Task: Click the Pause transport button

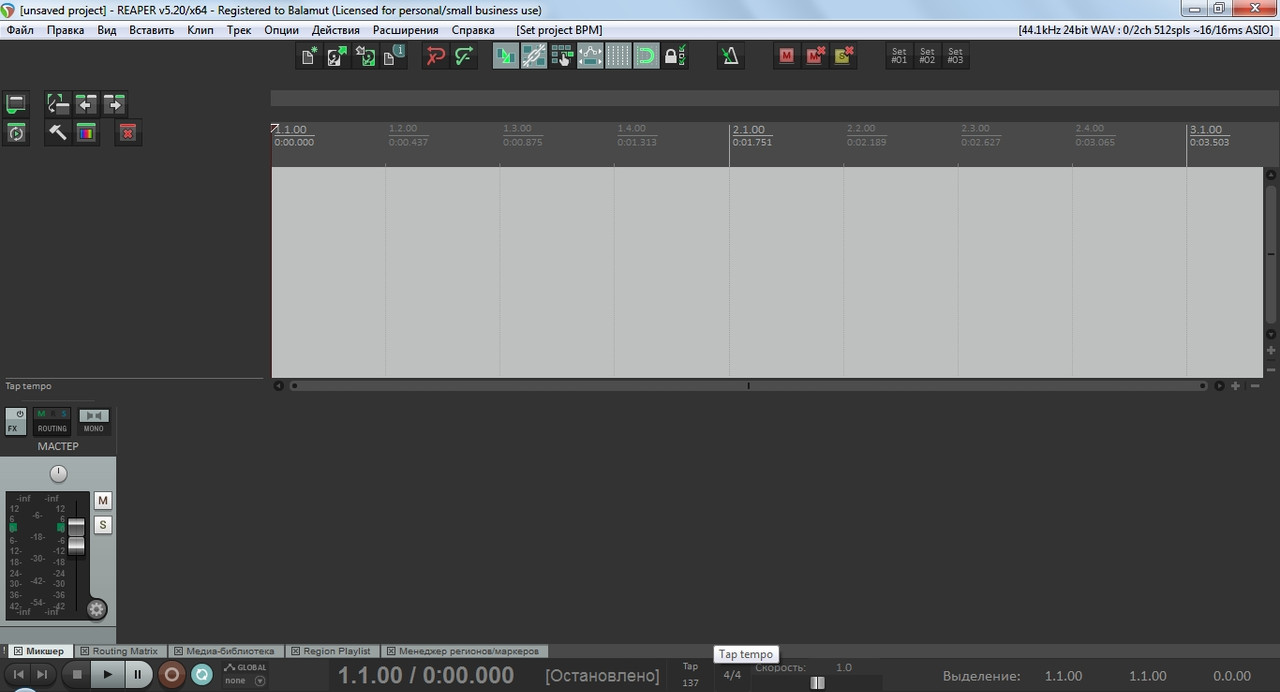Action: pos(138,675)
